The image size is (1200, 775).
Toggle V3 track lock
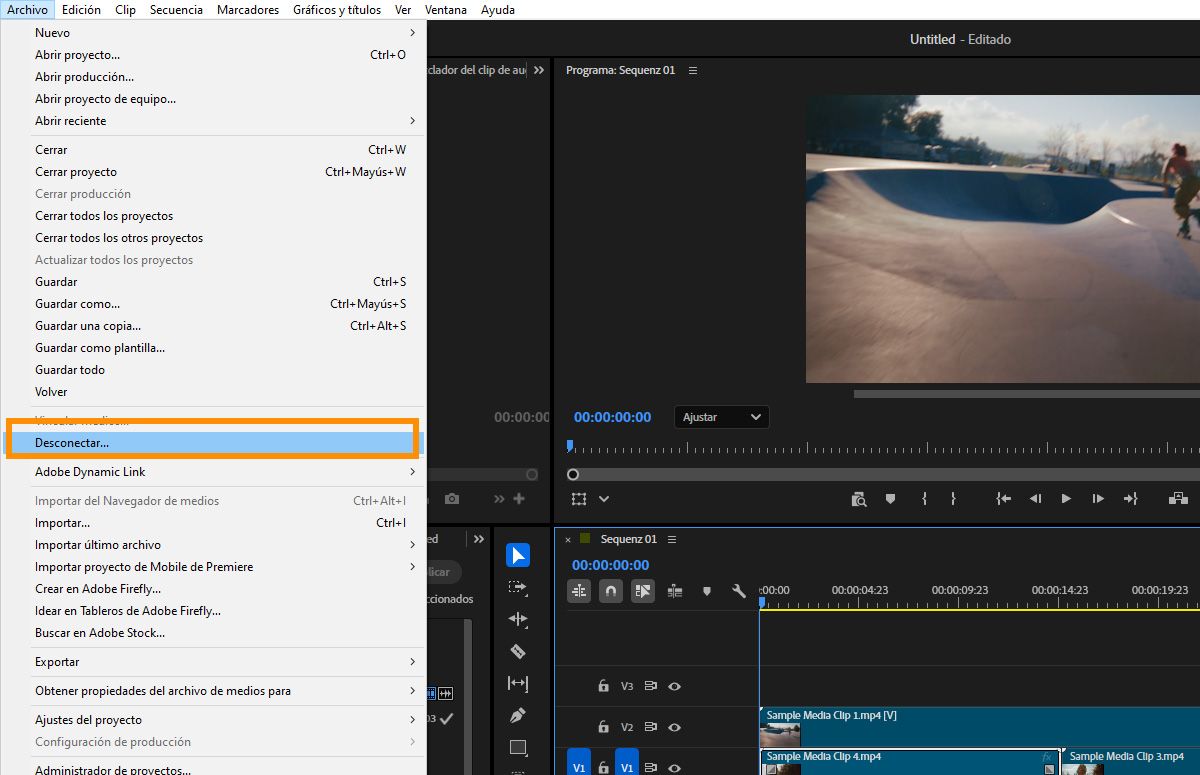tap(603, 686)
